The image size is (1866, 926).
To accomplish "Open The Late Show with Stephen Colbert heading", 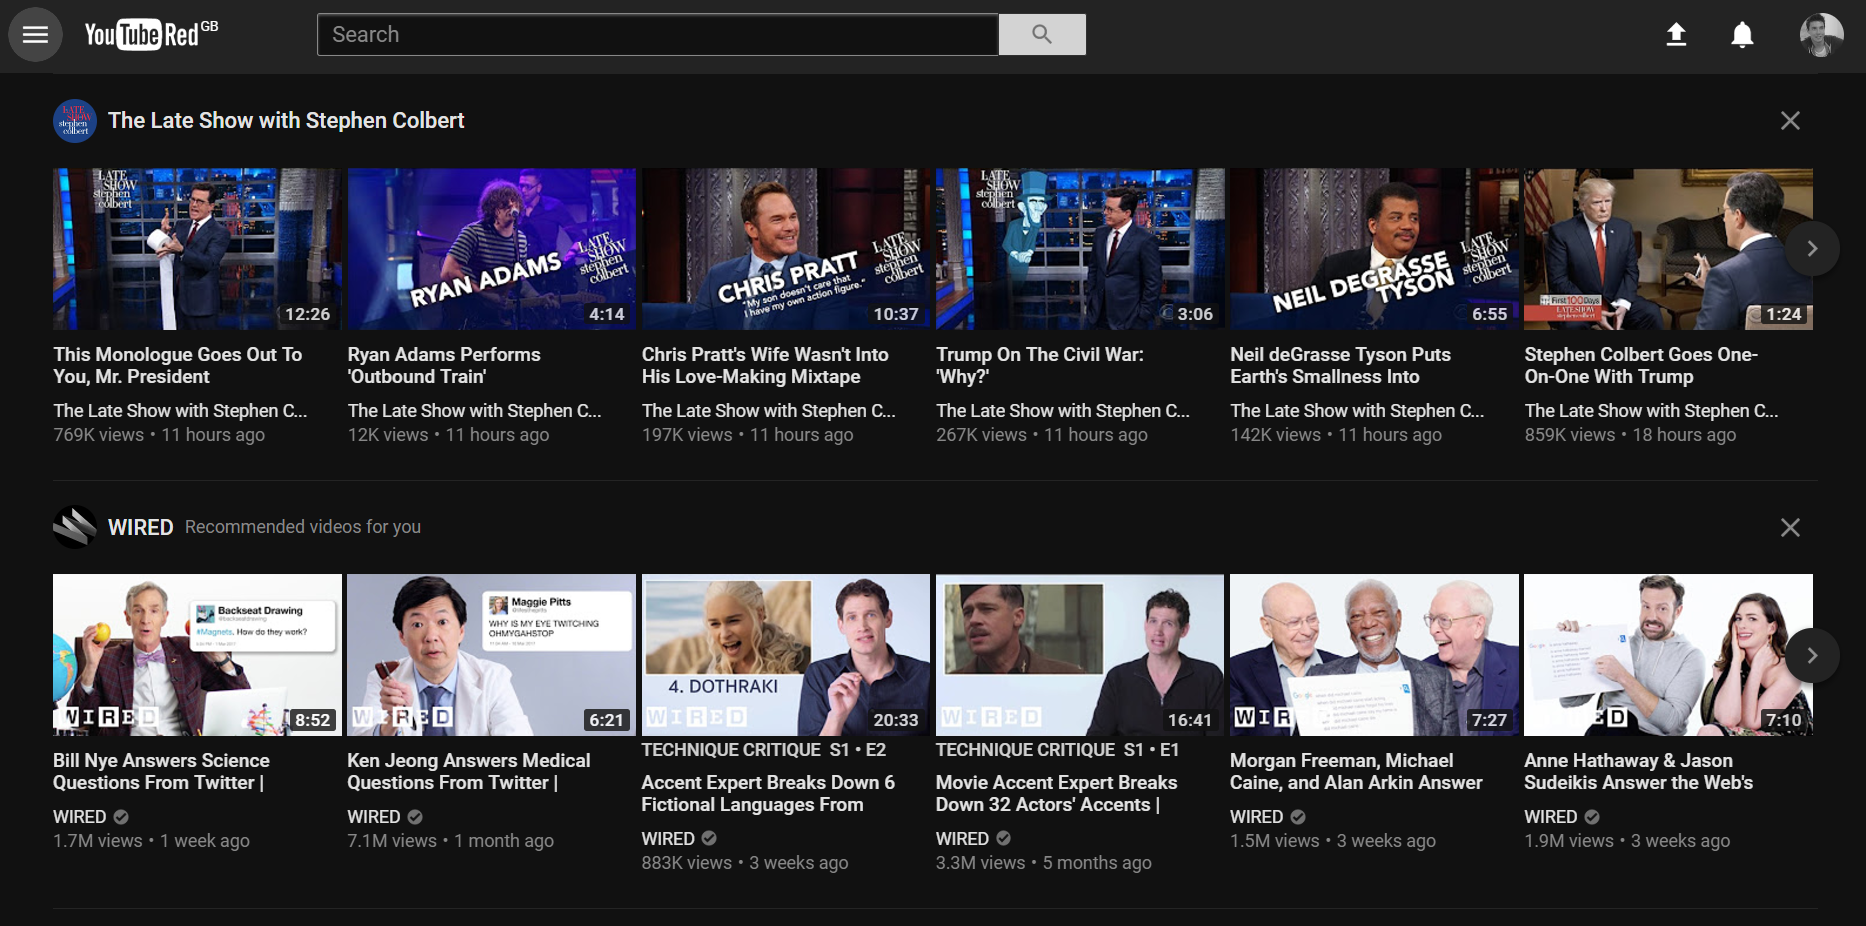I will point(286,121).
